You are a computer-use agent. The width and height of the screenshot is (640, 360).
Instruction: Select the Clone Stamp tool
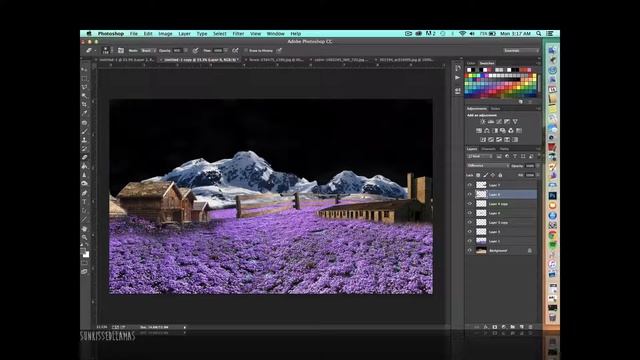click(x=84, y=140)
